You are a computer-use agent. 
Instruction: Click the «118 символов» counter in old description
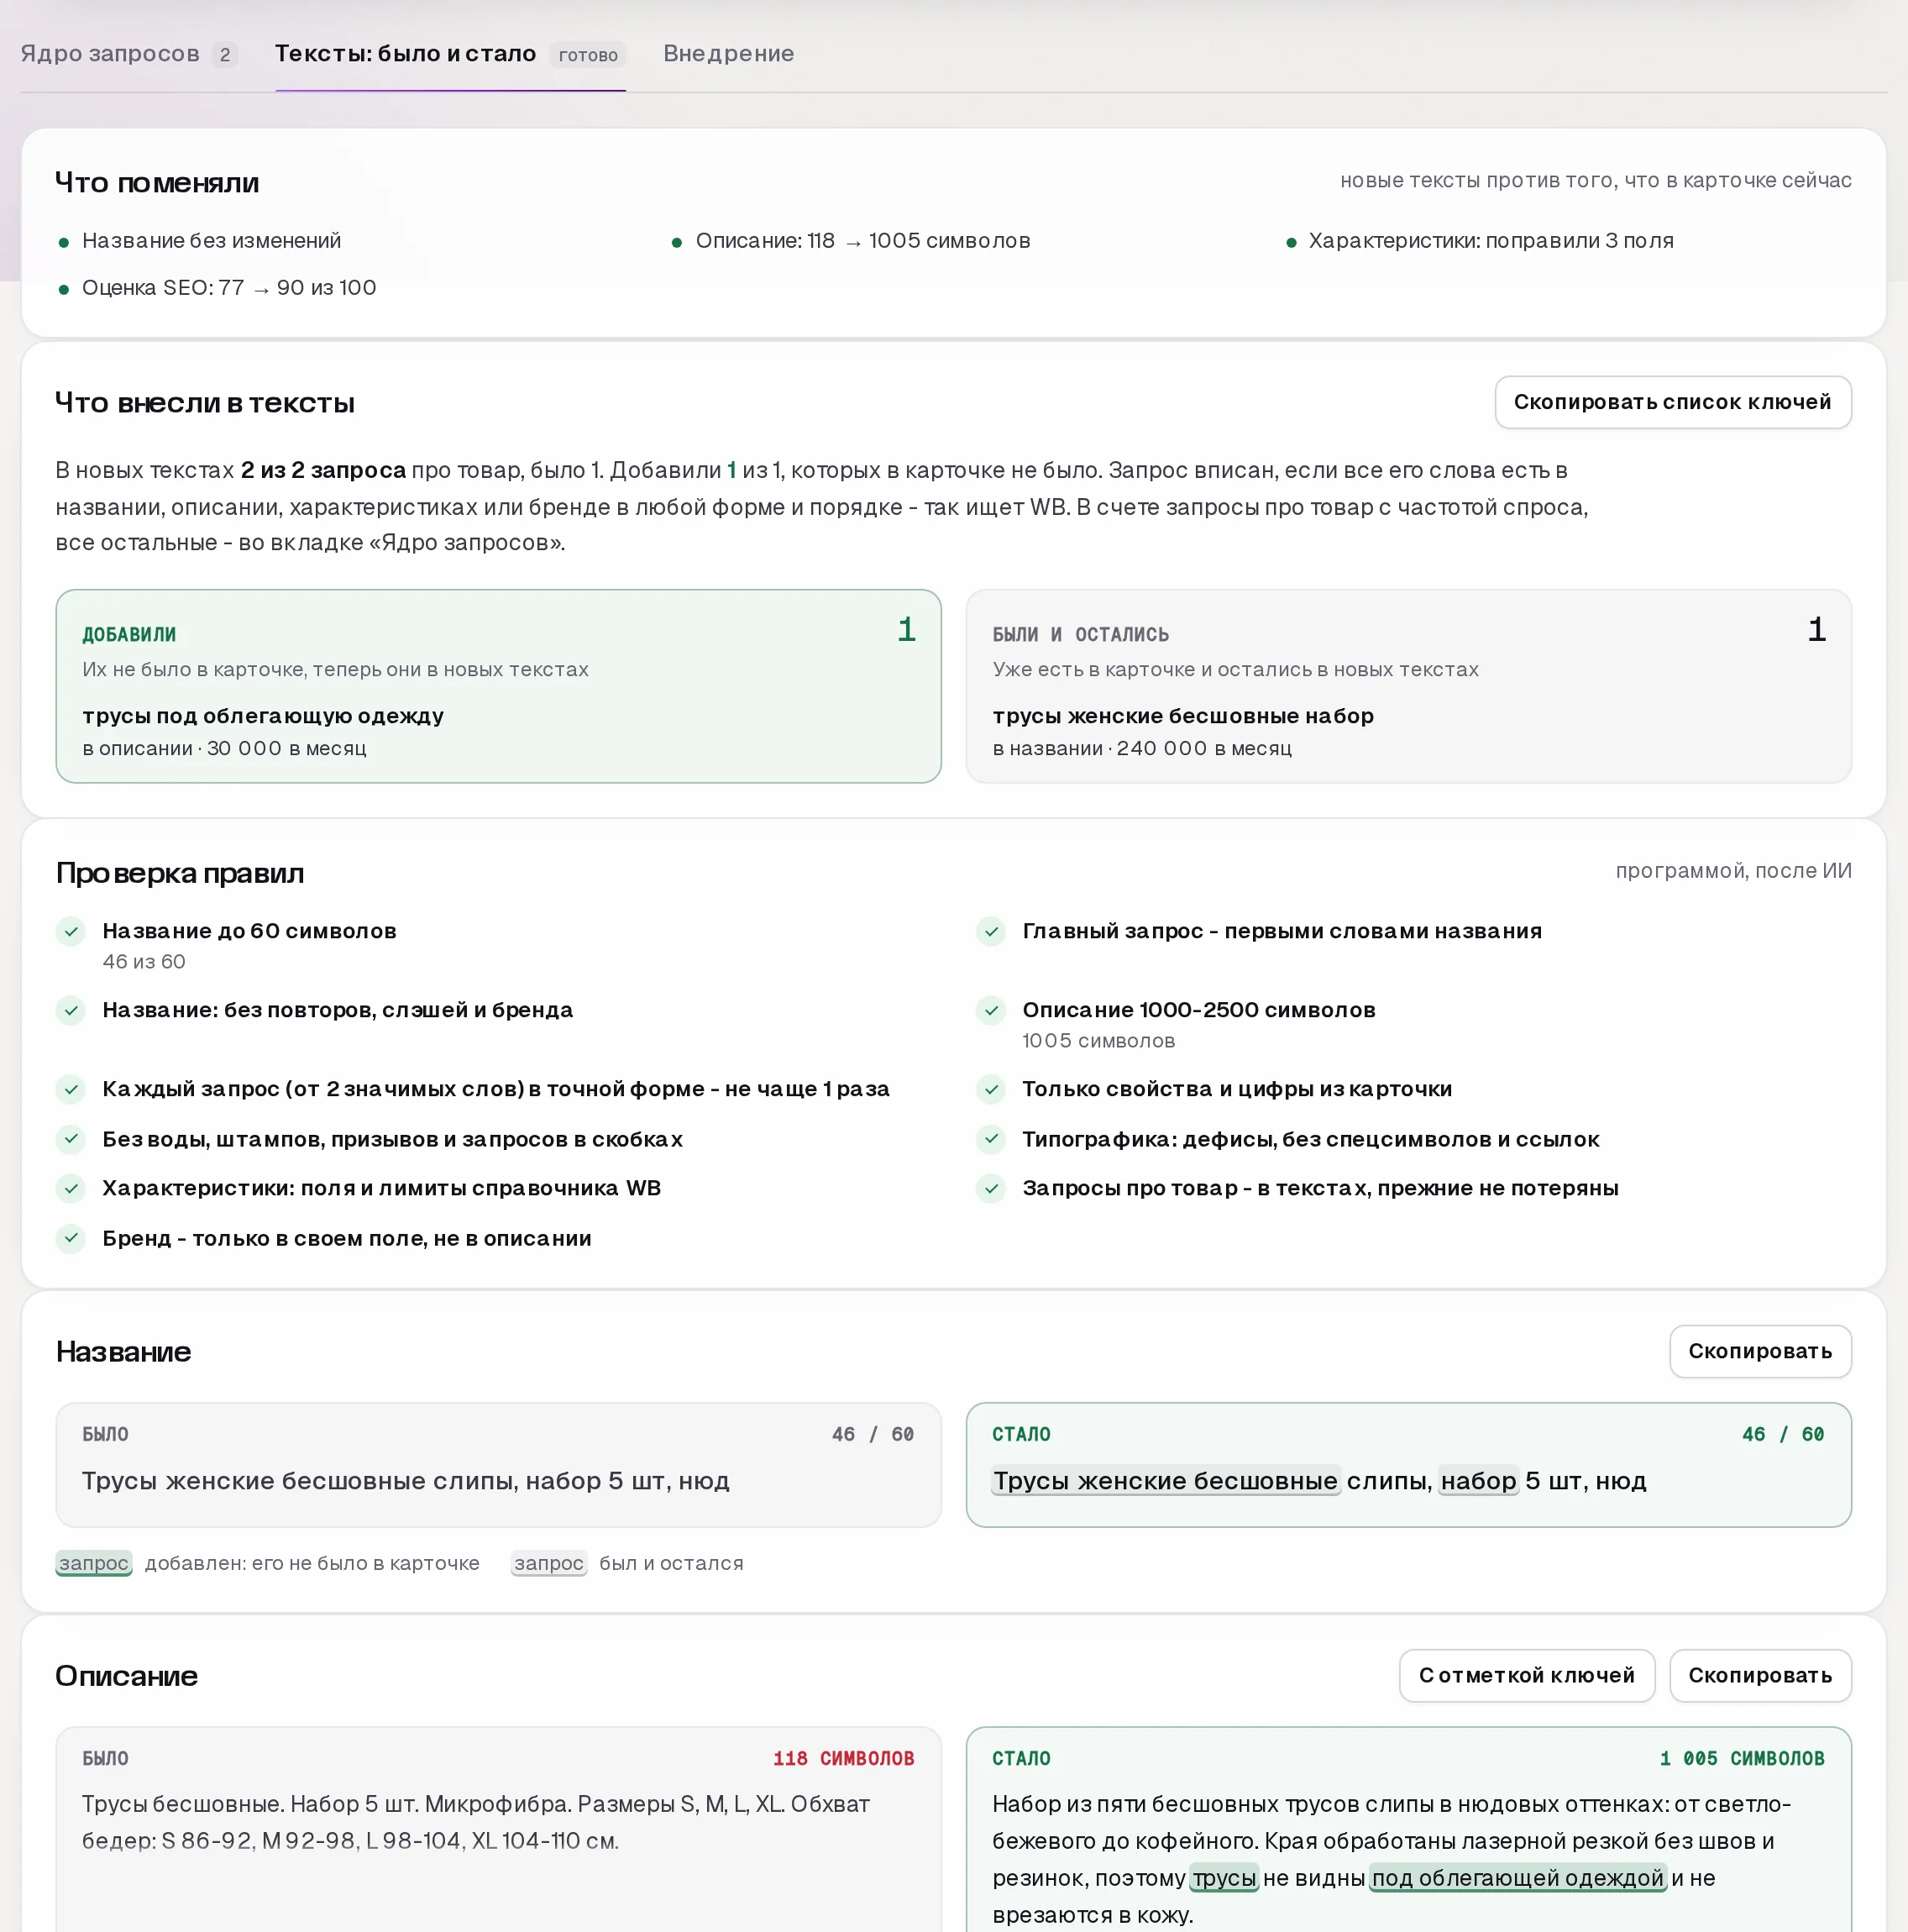843,1758
